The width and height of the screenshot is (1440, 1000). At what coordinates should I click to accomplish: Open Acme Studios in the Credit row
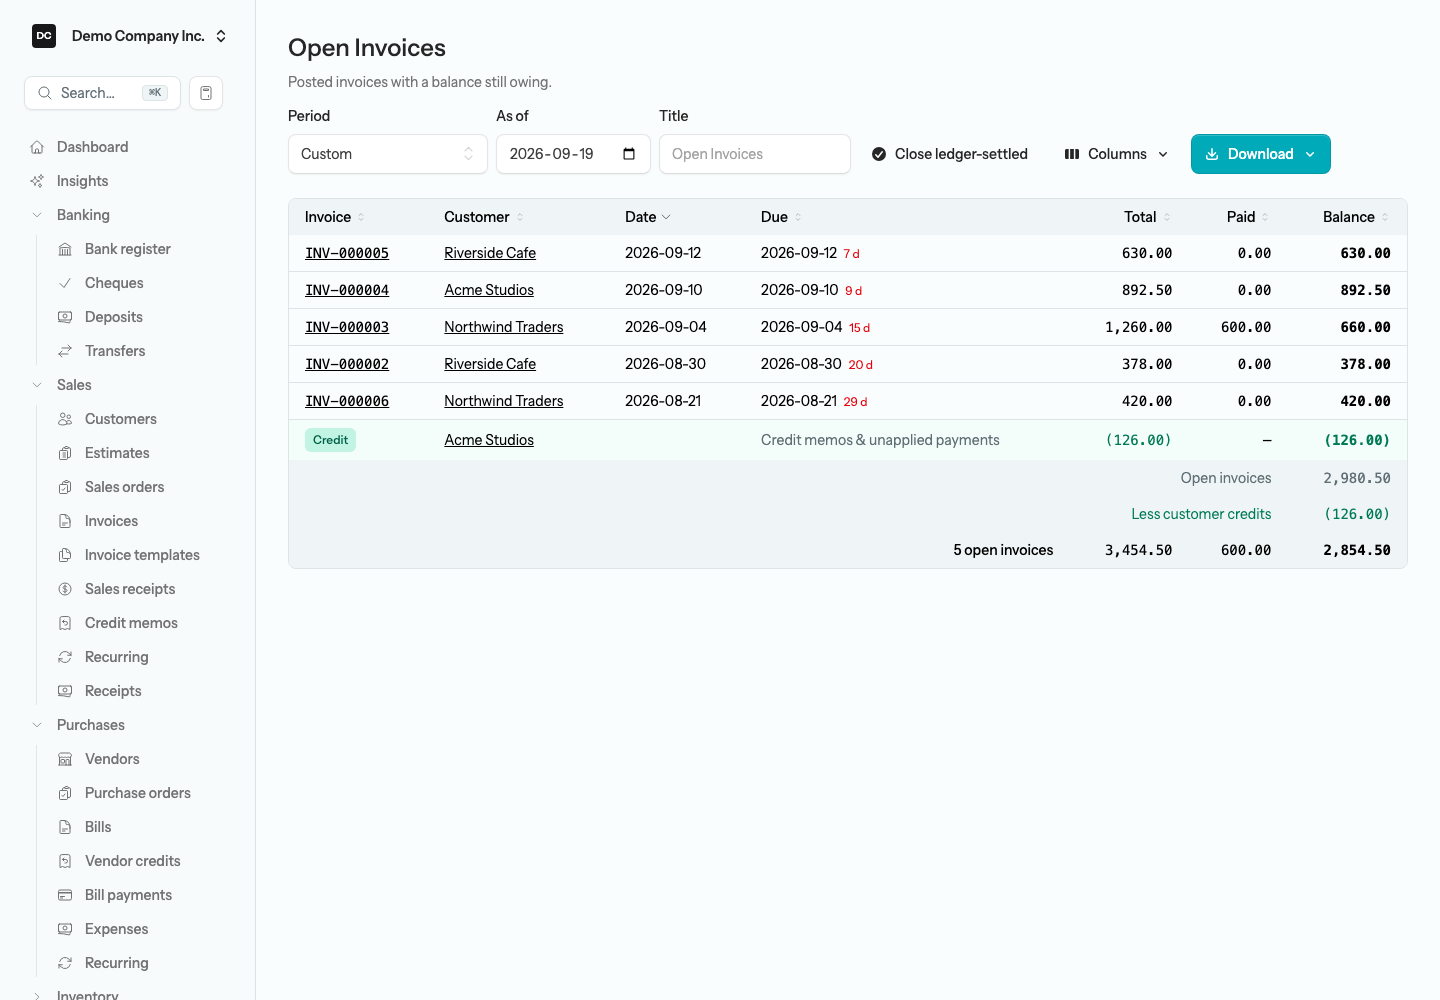coord(489,440)
